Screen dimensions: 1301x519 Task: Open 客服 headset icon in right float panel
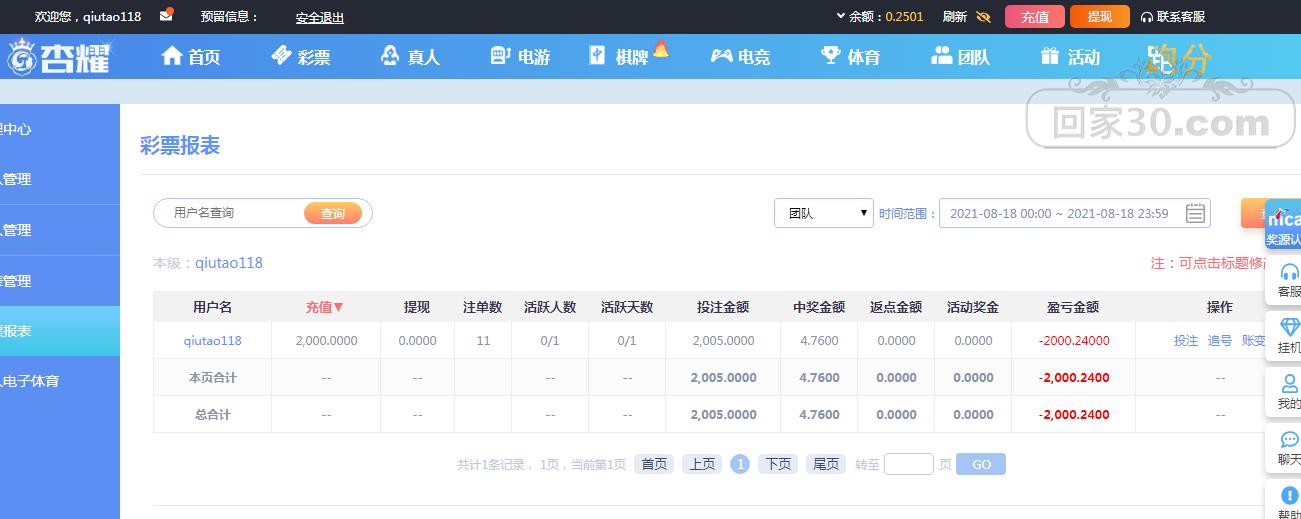pyautogui.click(x=1289, y=272)
